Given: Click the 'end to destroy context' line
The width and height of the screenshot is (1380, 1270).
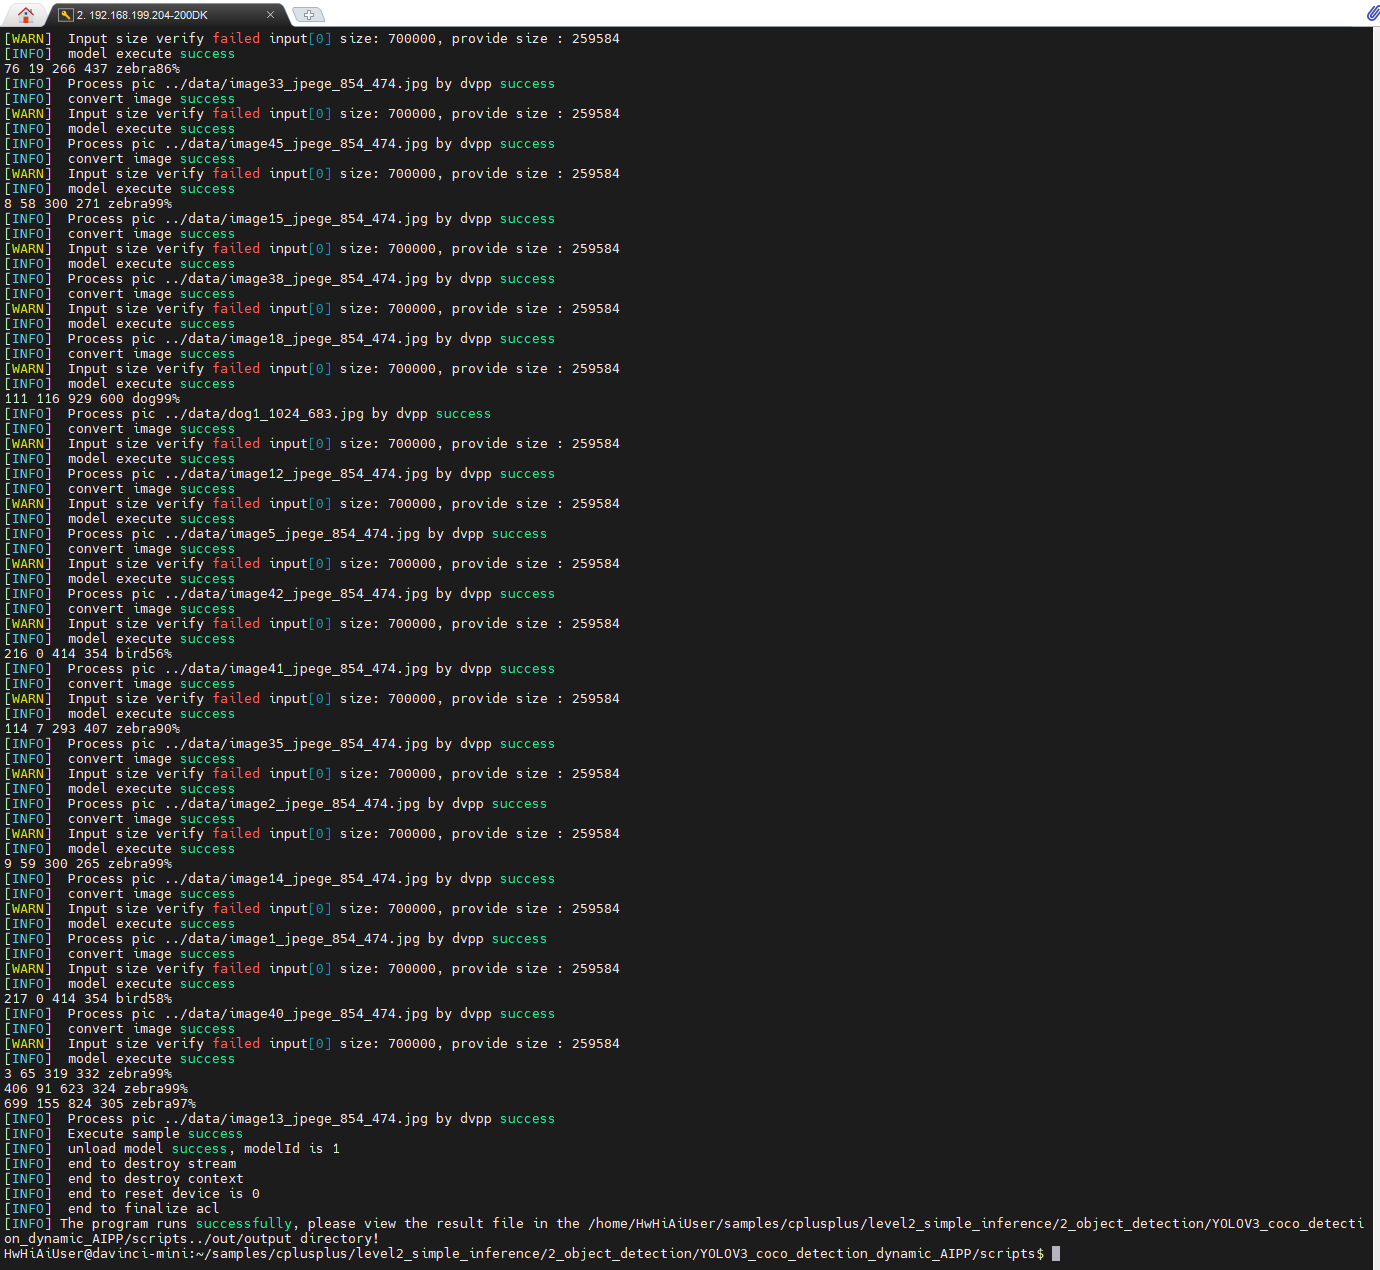Looking at the screenshot, I should tap(124, 1179).
